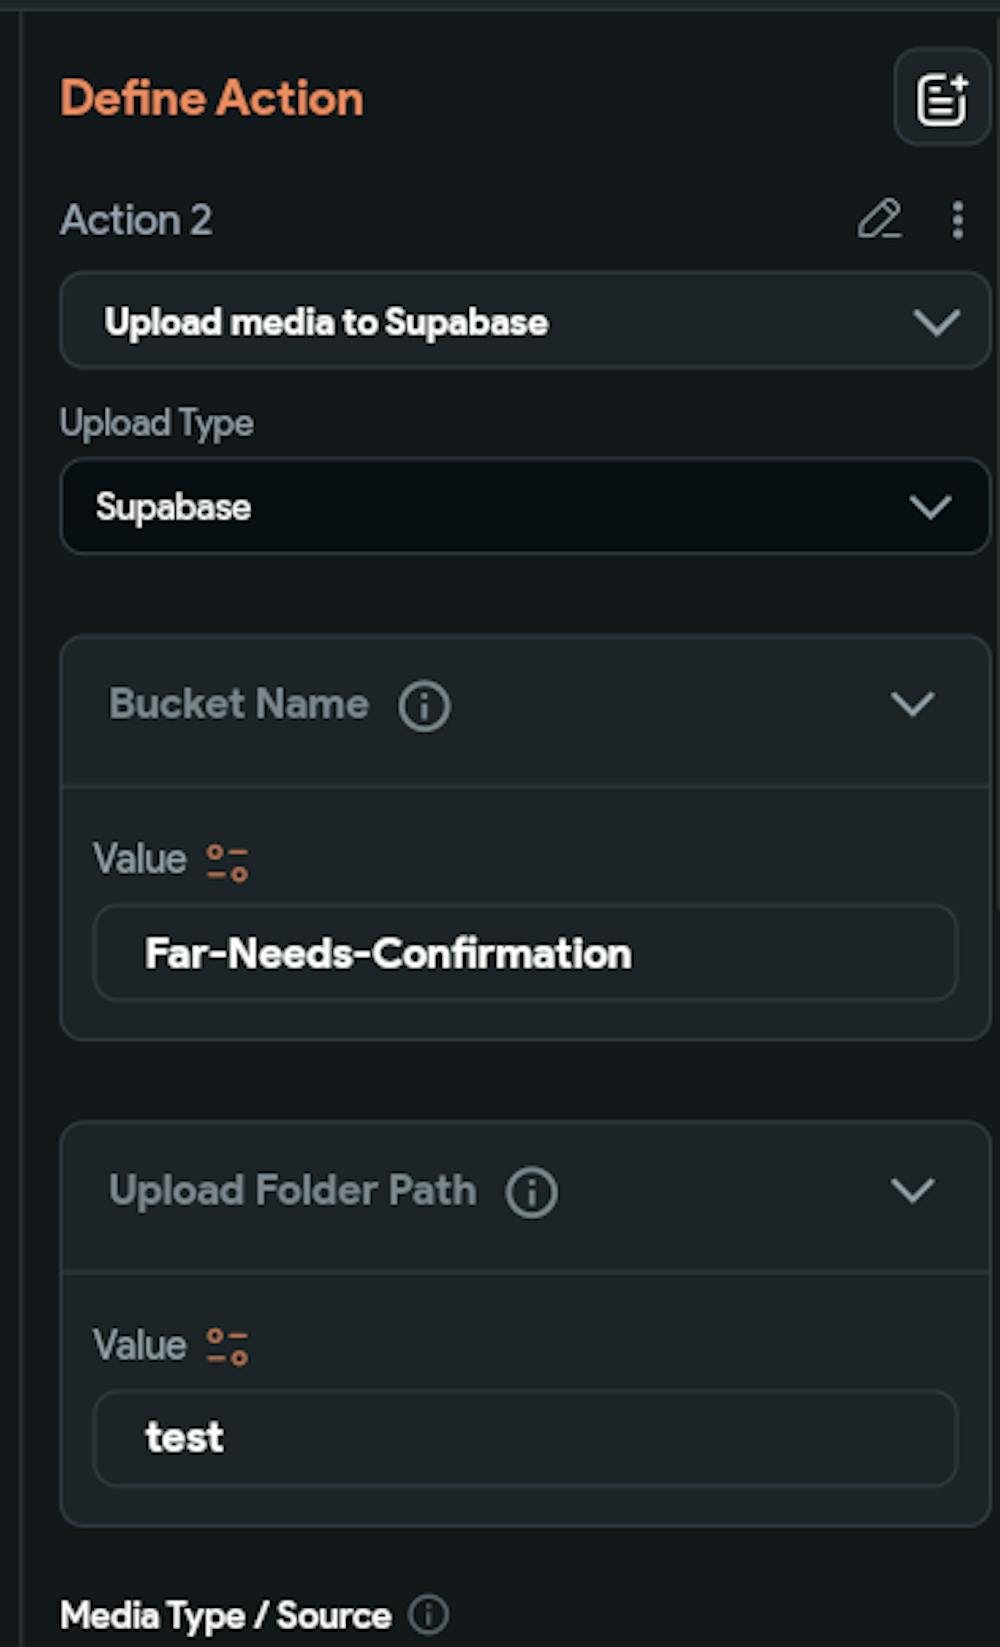Toggle variable mode beside Bucket Name value
The image size is (1000, 1647).
pos(226,858)
